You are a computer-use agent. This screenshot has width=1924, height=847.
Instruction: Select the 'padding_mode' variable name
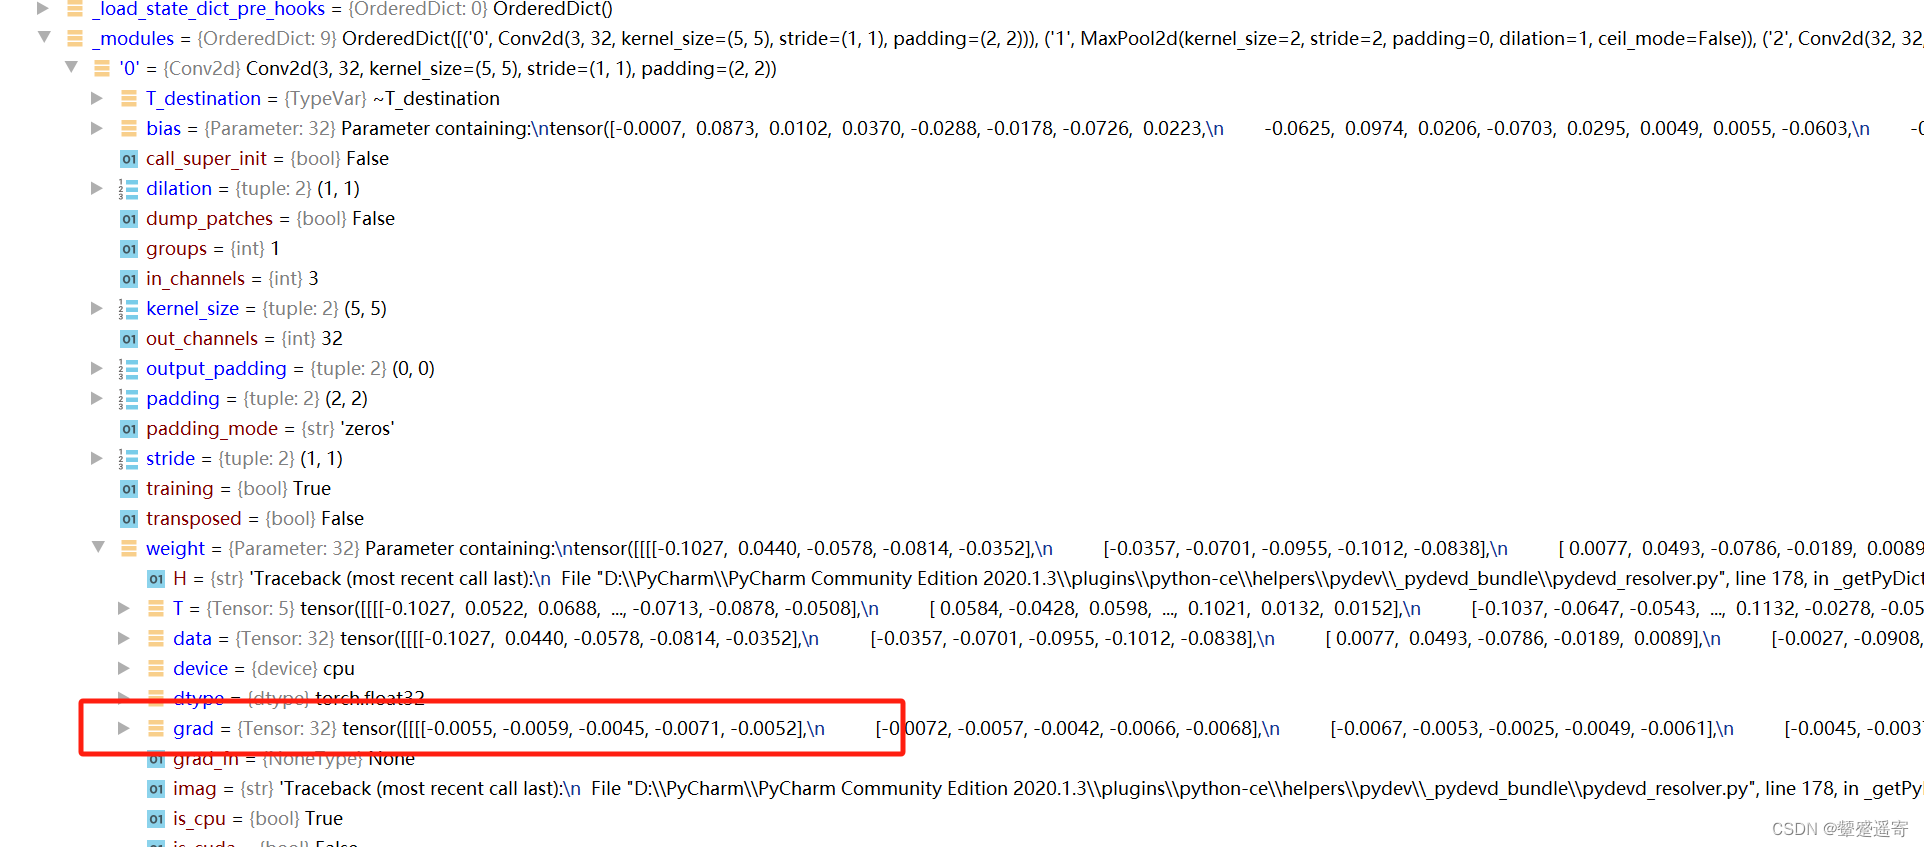pyautogui.click(x=212, y=428)
